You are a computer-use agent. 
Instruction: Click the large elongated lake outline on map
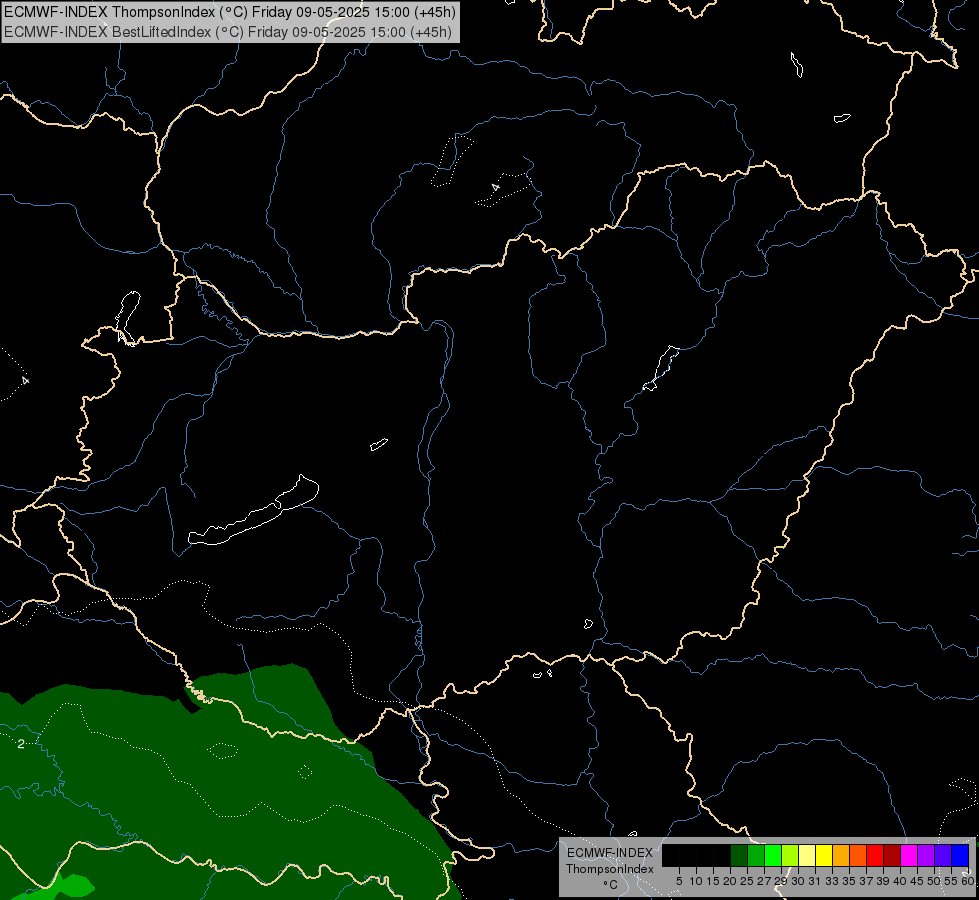tap(254, 510)
